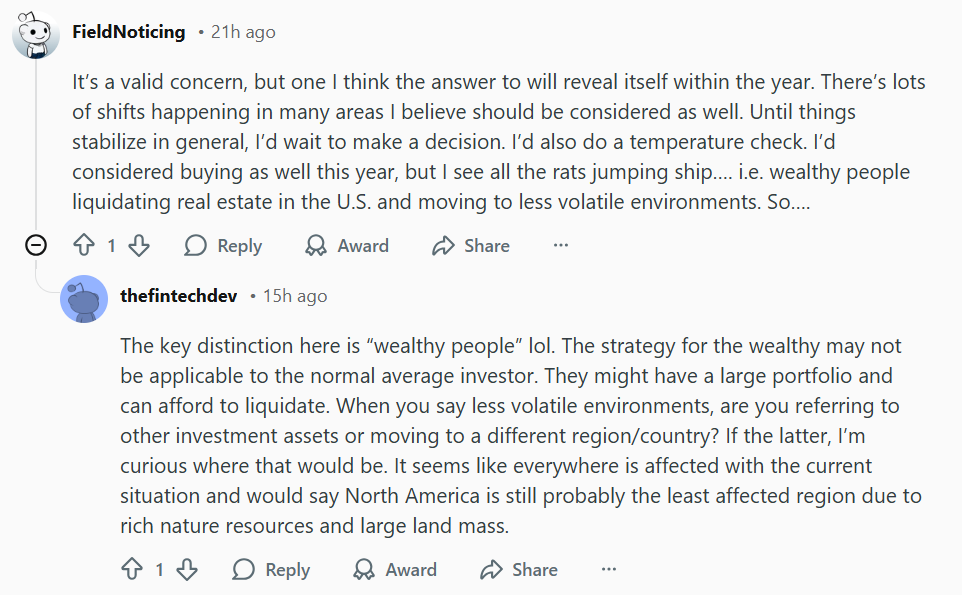Viewport: 962px width, 595px height.
Task: Click thefintechdev's avatar image
Action: 84,298
